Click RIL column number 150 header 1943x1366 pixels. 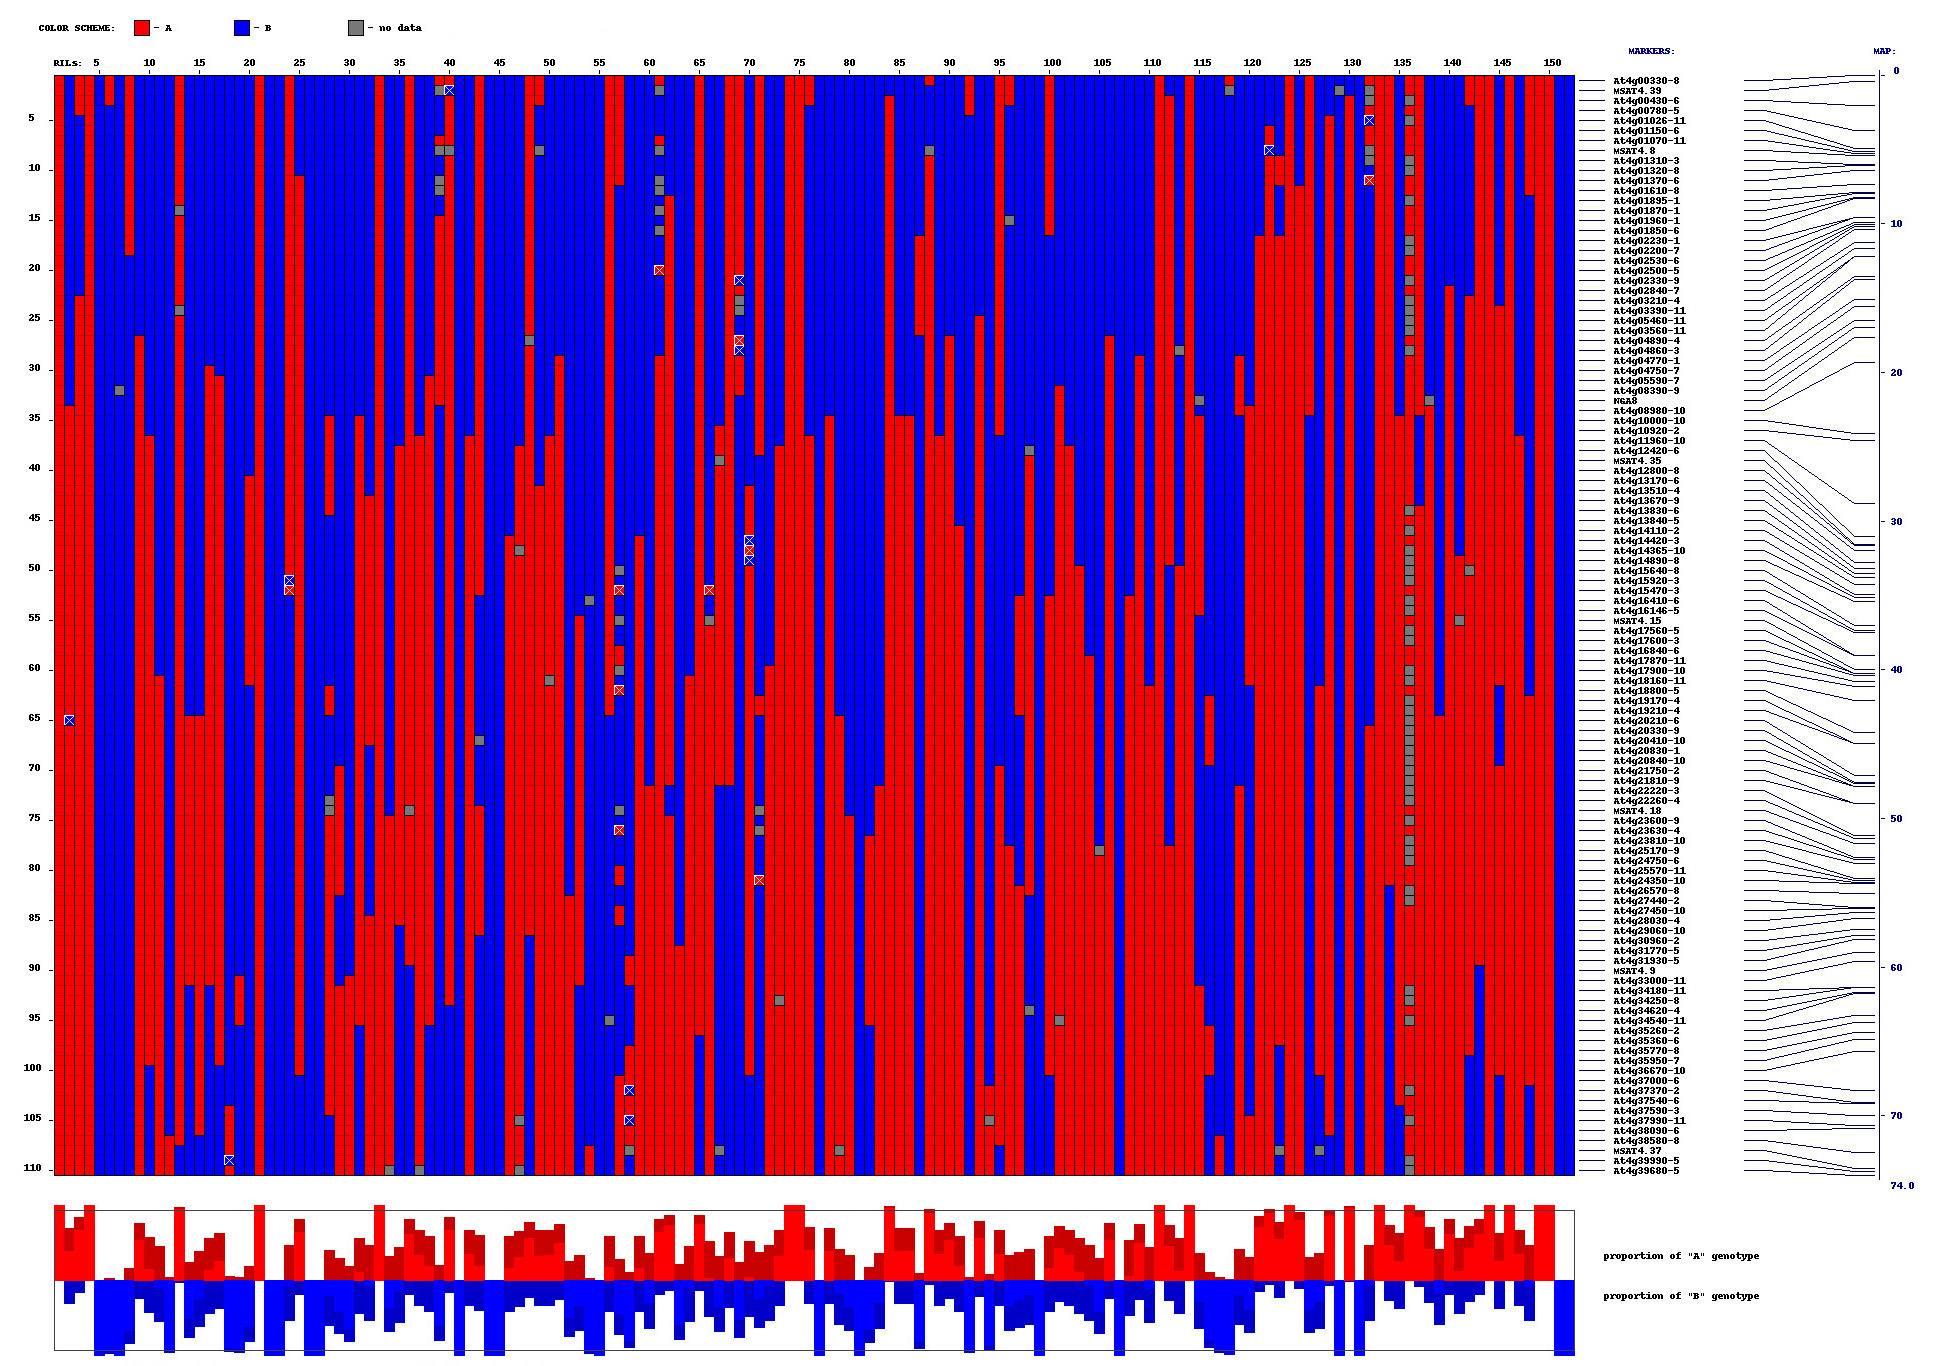pyautogui.click(x=1552, y=63)
